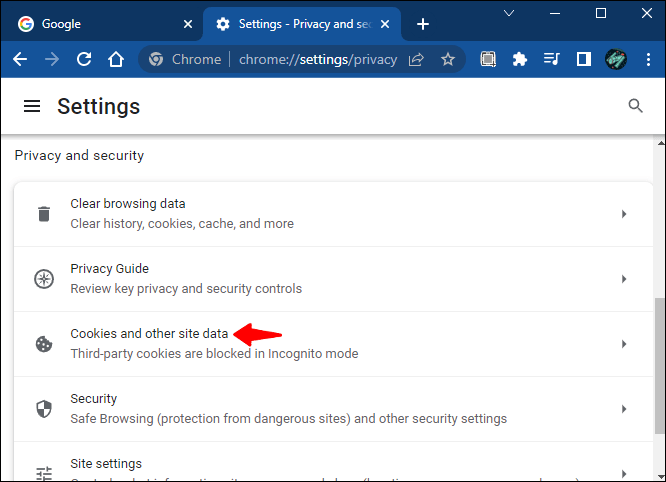
Task: Search settings with magnifier icon
Action: point(635,106)
